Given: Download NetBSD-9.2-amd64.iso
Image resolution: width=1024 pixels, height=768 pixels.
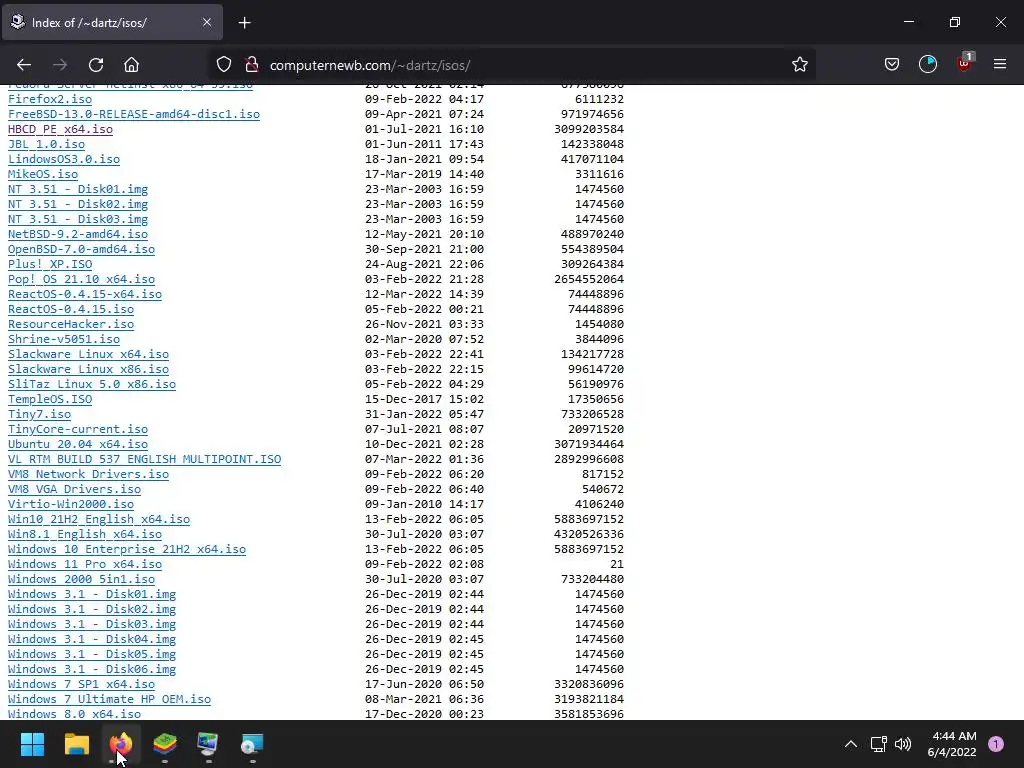Looking at the screenshot, I should (78, 234).
